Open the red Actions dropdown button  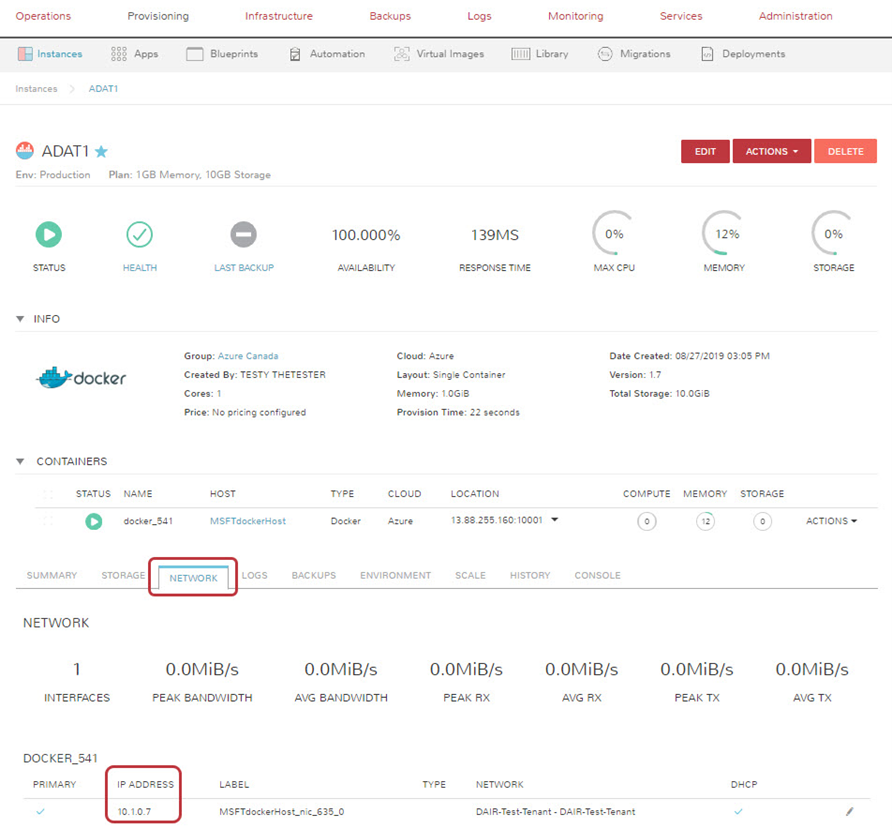click(771, 151)
